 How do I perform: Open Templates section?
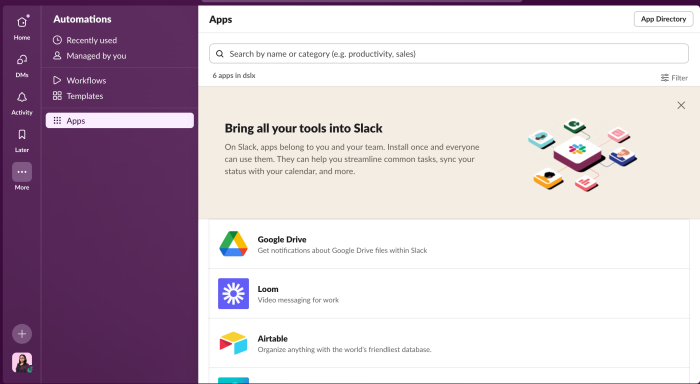[120, 96]
